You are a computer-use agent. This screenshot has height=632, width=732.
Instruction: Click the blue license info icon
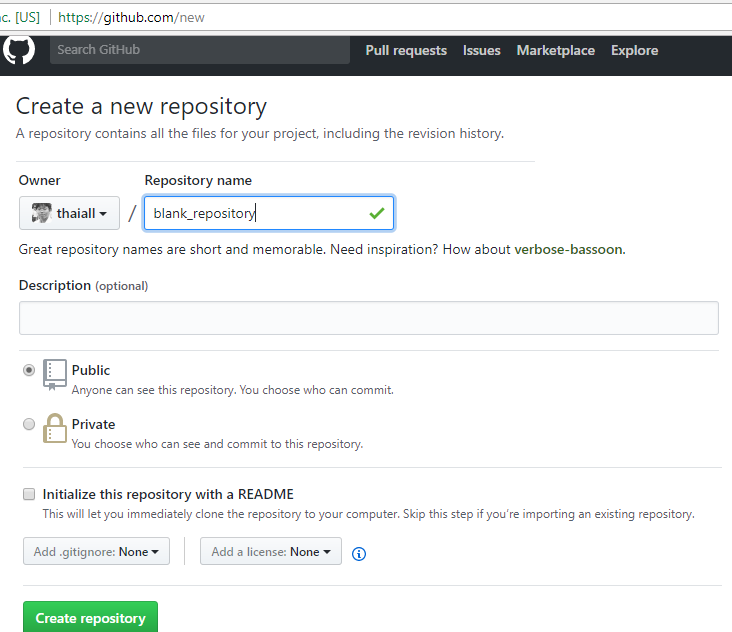click(x=359, y=553)
